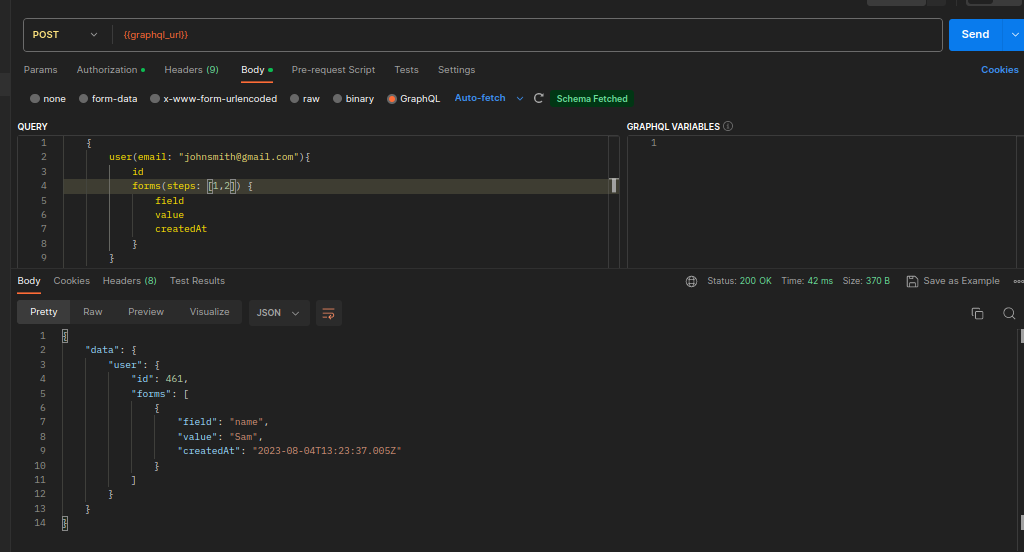Select the raw body type radio
Viewport: 1024px width, 552px height.
(295, 99)
